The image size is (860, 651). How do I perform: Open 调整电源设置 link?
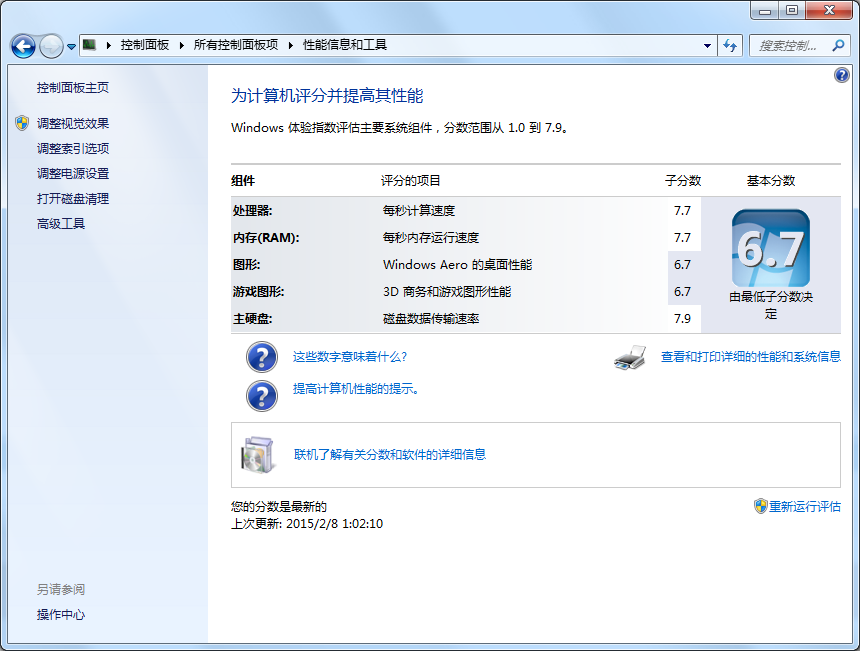[x=73, y=174]
